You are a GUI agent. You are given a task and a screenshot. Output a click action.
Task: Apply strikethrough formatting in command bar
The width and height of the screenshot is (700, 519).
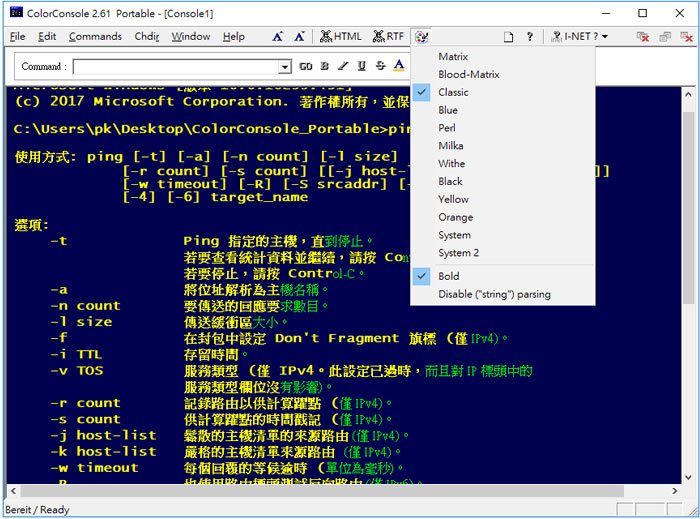pyautogui.click(x=379, y=67)
